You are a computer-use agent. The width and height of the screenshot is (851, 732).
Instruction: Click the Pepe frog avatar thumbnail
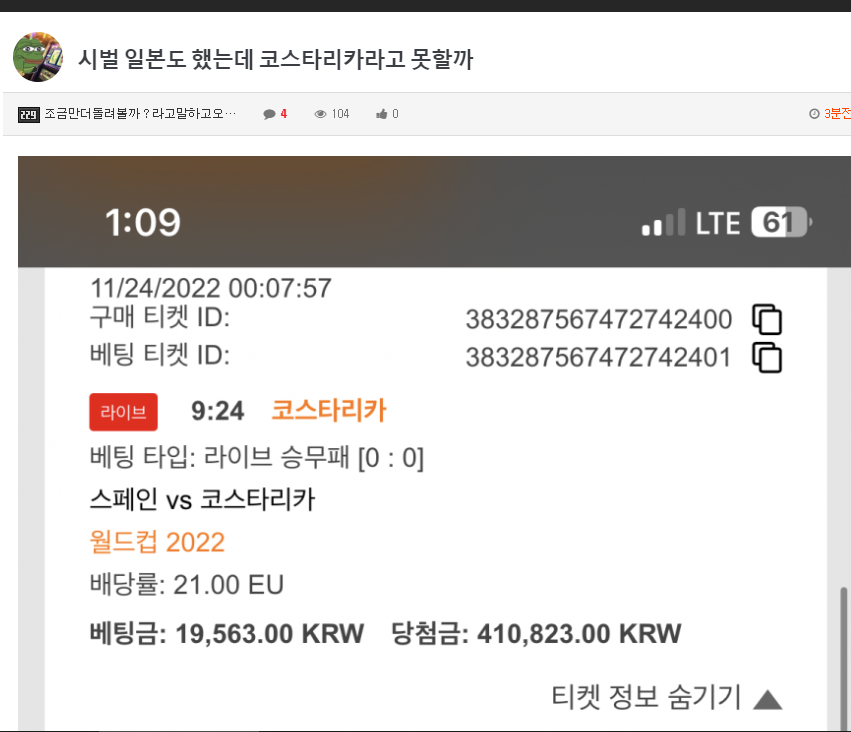37,57
